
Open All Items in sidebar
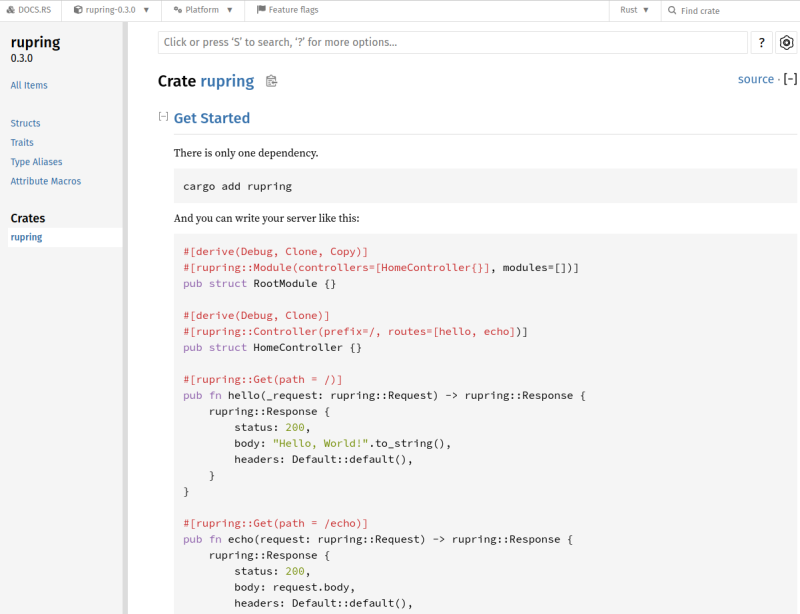coord(29,85)
